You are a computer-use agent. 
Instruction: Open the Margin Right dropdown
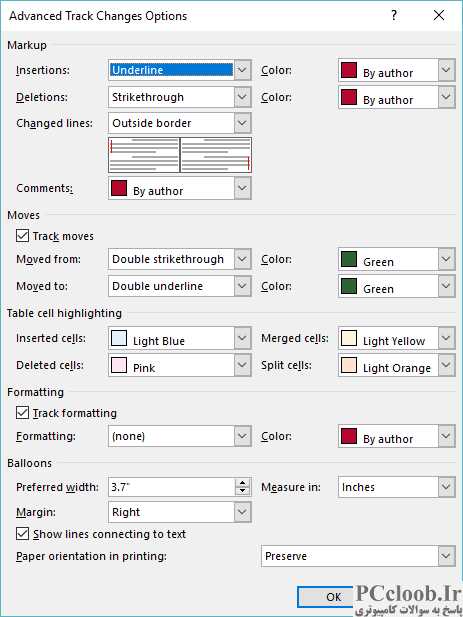(x=242, y=512)
